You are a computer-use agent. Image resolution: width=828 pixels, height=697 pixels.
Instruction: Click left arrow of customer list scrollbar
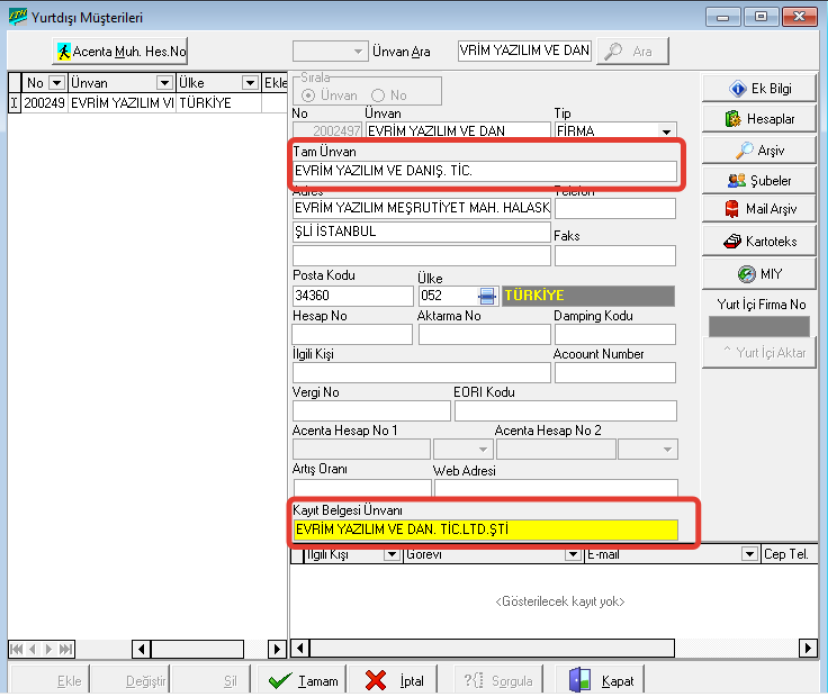coord(141,649)
